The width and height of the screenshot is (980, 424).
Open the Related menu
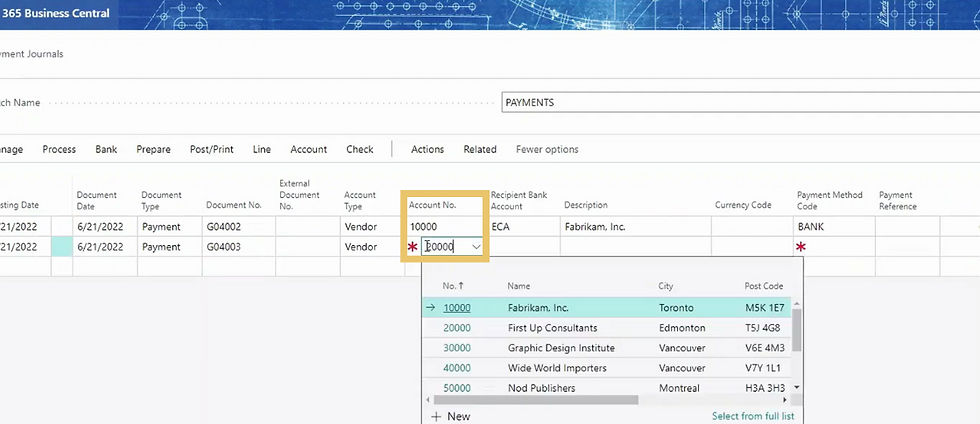[480, 149]
